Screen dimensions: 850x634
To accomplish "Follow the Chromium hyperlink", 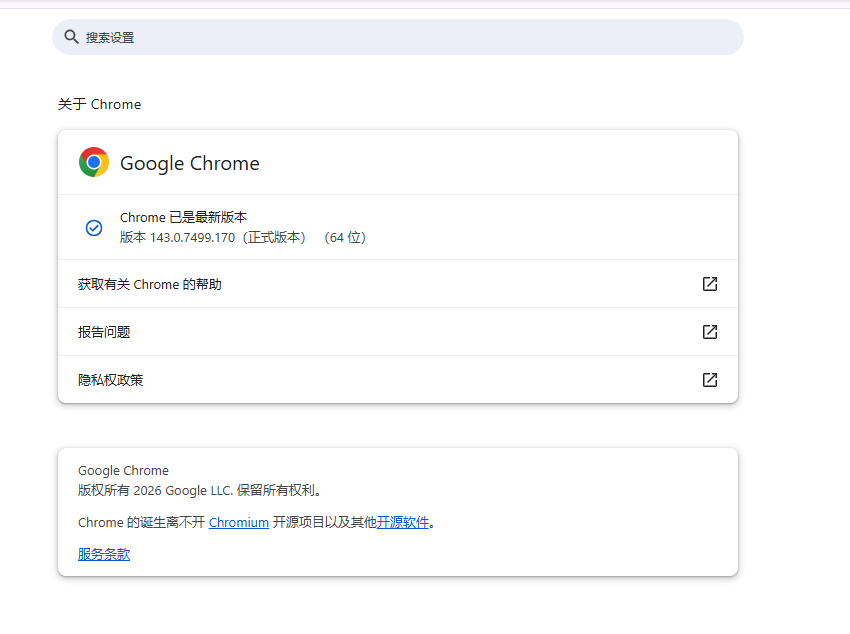I will point(239,522).
